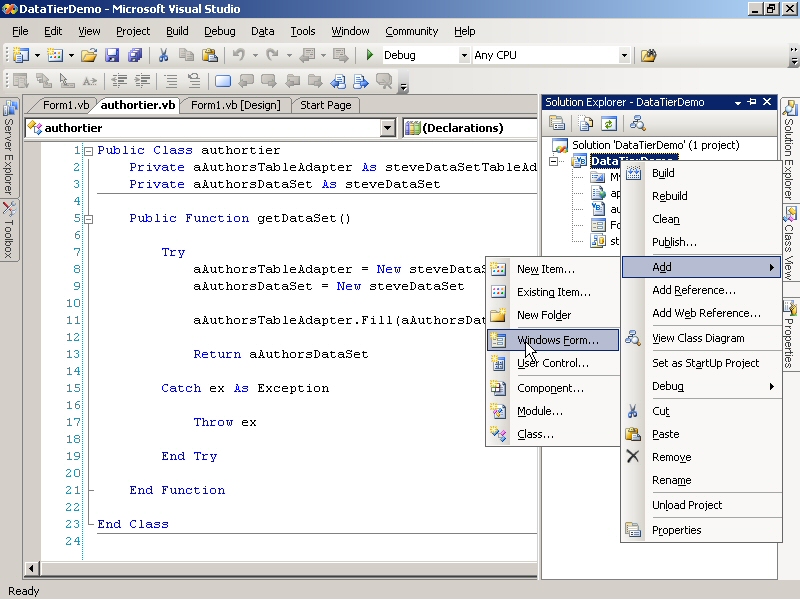Image resolution: width=800 pixels, height=600 pixels.
Task: Switch to the Start Page tab
Action: click(x=326, y=105)
